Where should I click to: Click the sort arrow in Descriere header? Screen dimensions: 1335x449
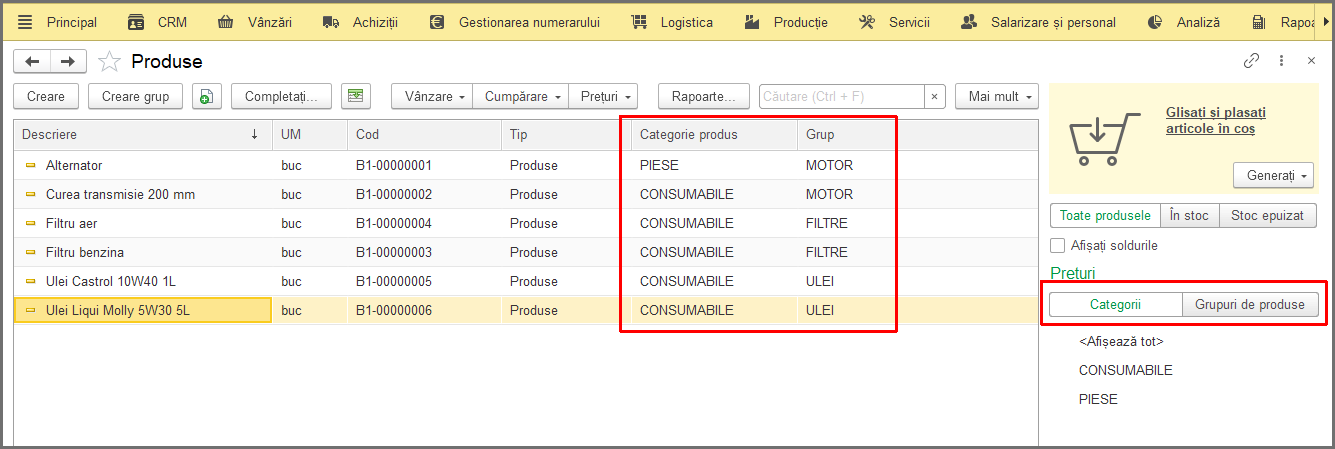(254, 134)
